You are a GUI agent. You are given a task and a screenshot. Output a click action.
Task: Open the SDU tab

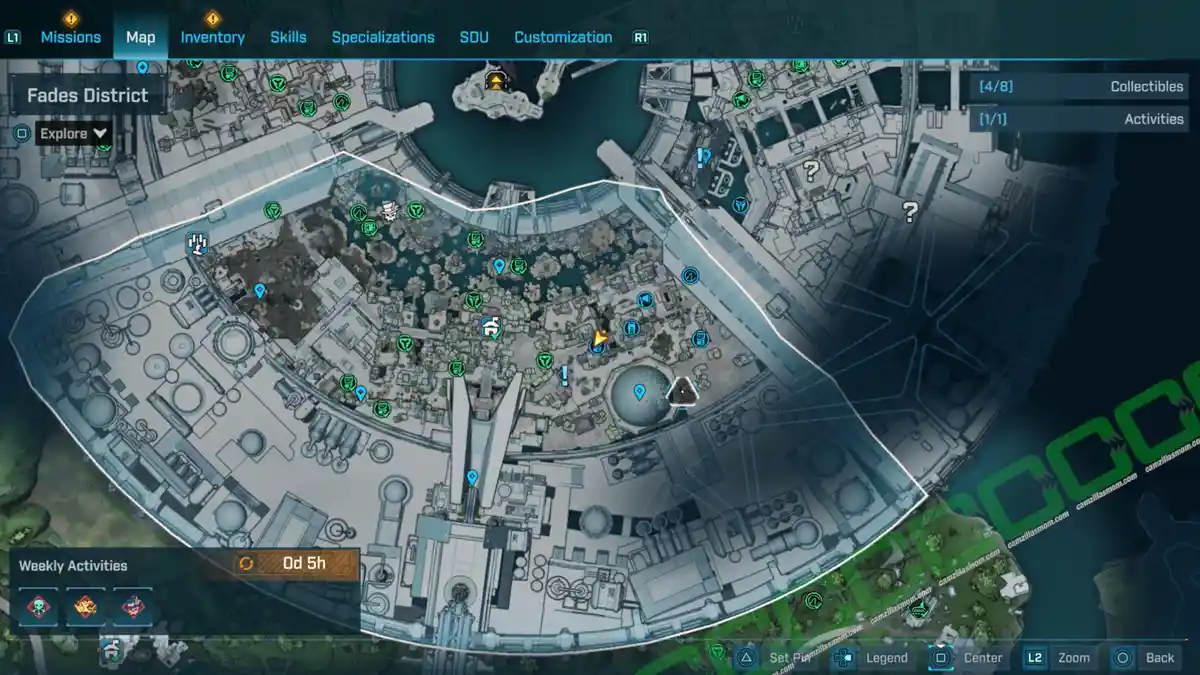click(x=474, y=37)
